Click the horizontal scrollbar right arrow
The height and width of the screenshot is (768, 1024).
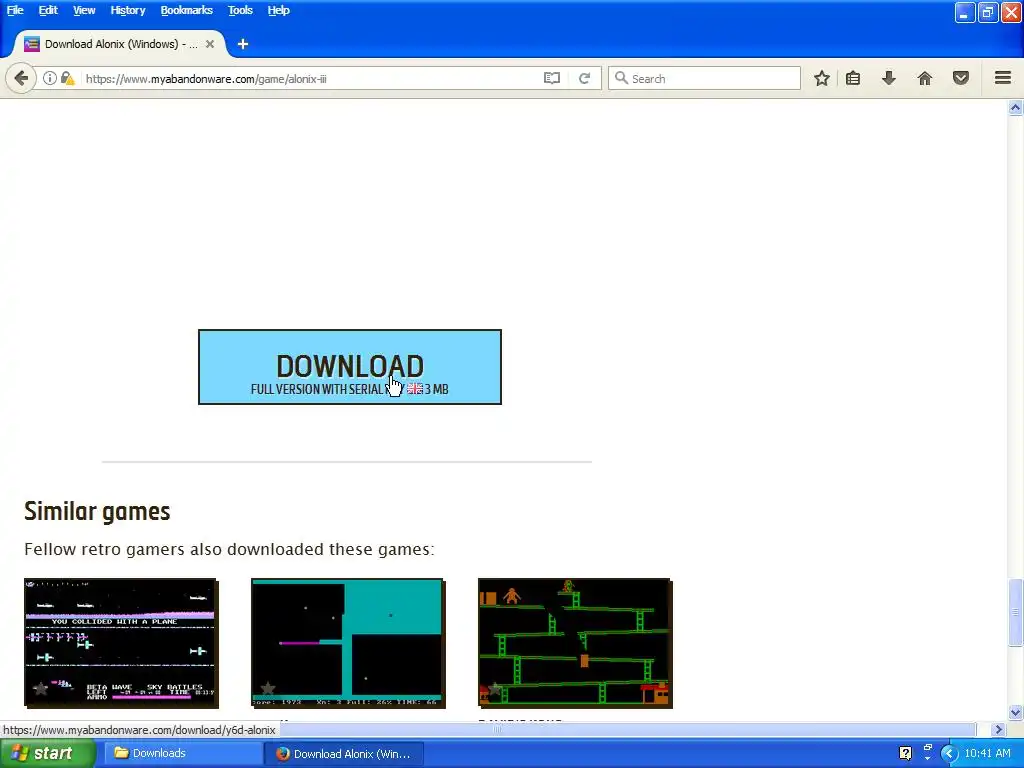click(x=999, y=729)
